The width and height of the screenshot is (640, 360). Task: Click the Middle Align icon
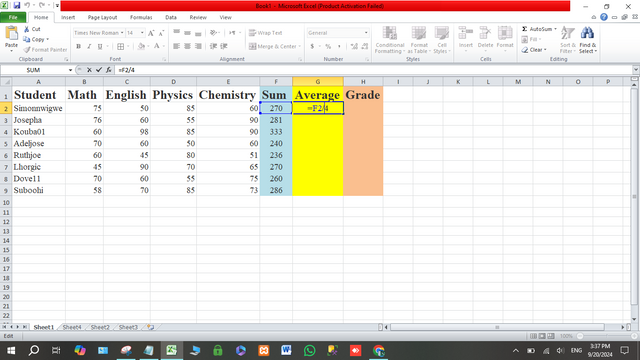click(187, 33)
